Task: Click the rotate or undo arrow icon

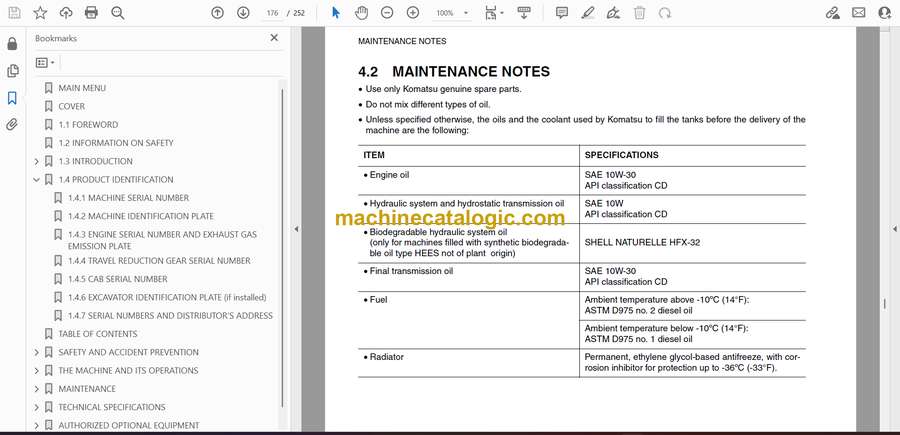Action: point(665,13)
